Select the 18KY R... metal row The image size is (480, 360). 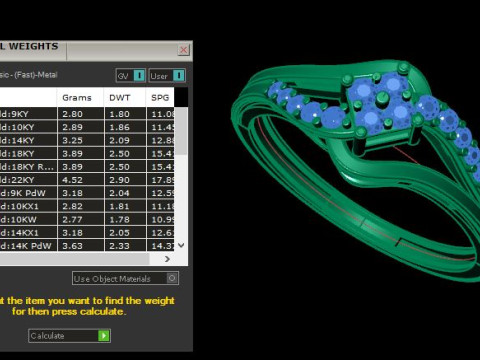tap(87, 167)
